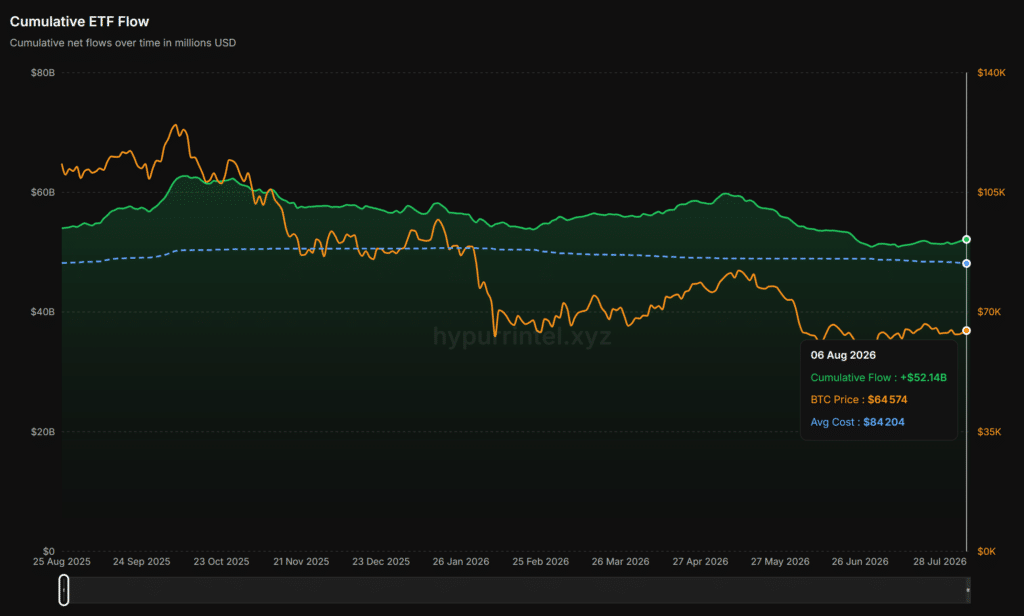Click the right handle of range slider
1024x616 pixels.
pyautogui.click(x=968, y=590)
